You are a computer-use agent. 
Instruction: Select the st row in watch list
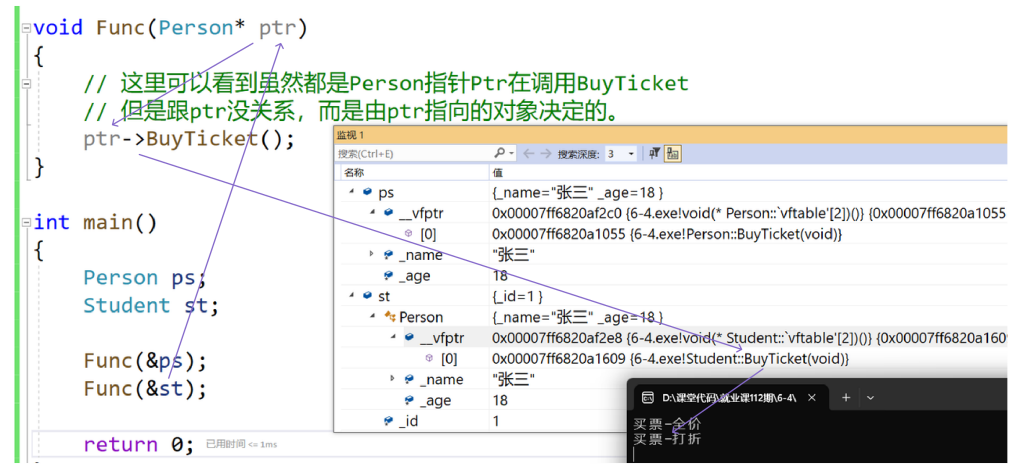coord(671,296)
